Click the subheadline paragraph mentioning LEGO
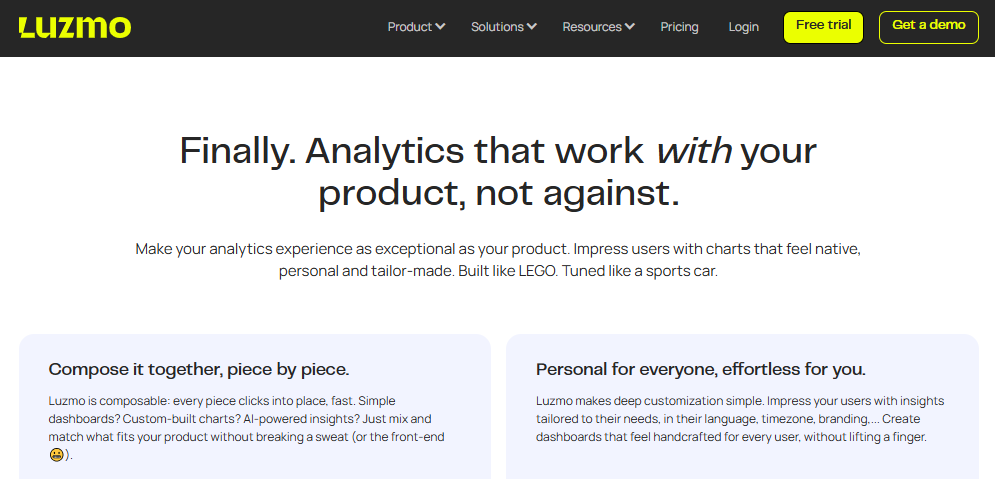Viewport: 995px width, 479px height. [498, 260]
